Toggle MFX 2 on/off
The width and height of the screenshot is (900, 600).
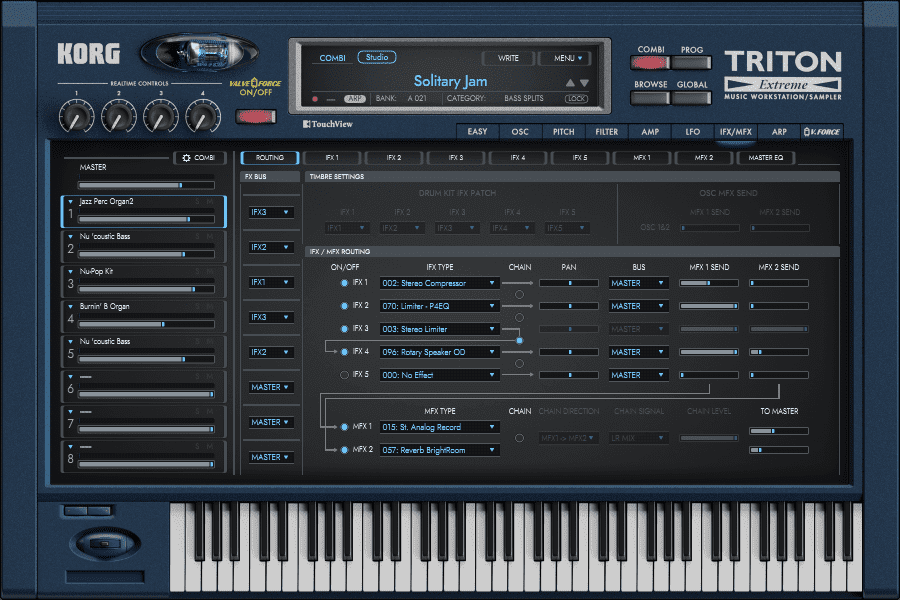344,450
